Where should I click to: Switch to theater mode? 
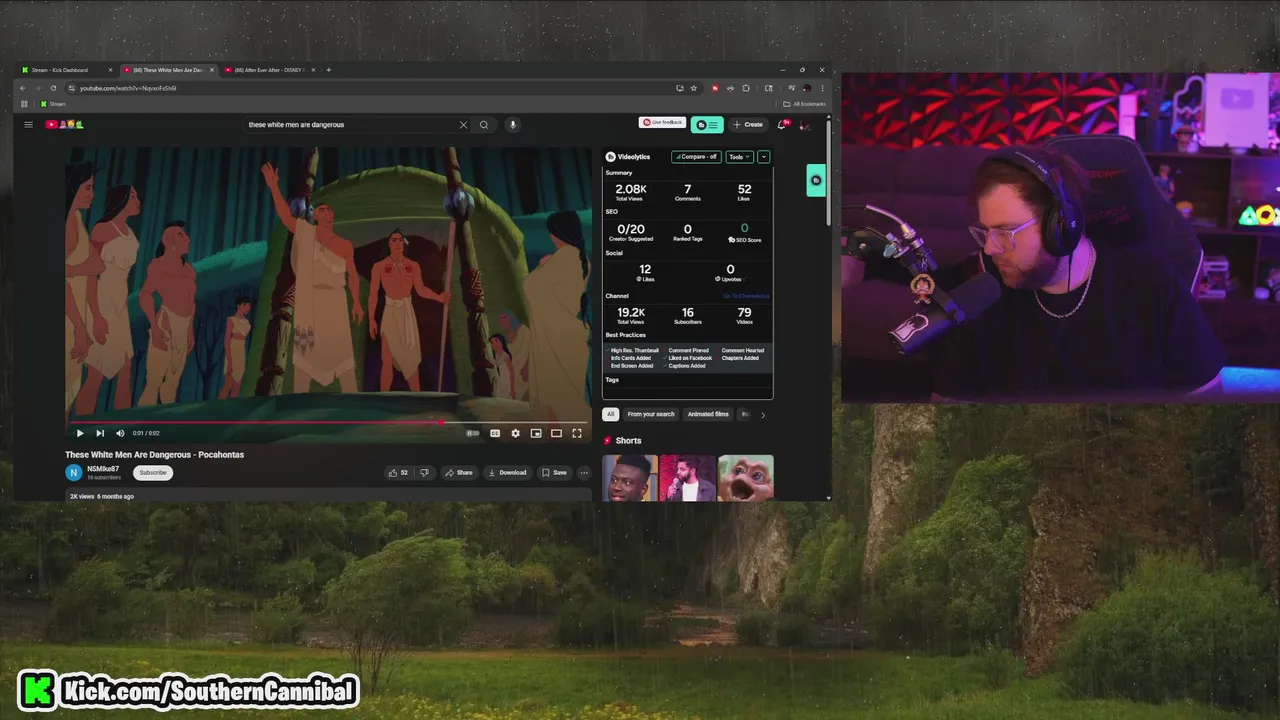point(556,433)
